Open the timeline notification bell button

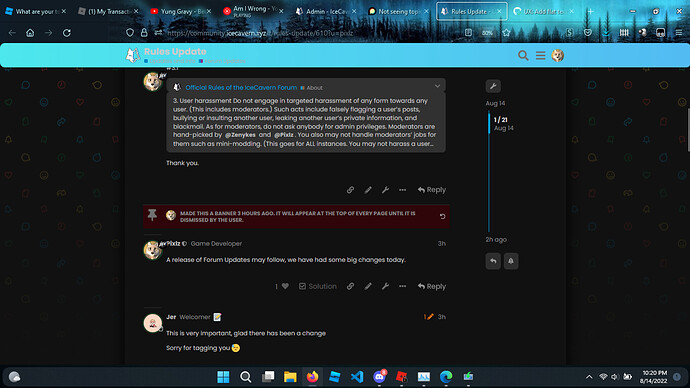[x=510, y=261]
